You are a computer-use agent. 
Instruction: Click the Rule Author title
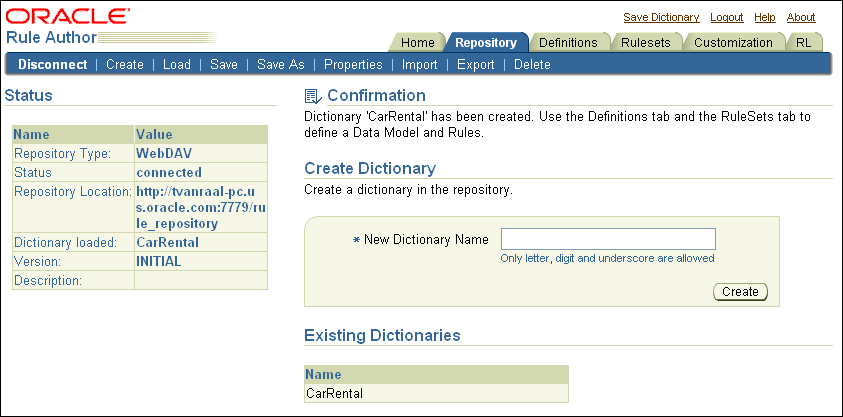pos(51,38)
